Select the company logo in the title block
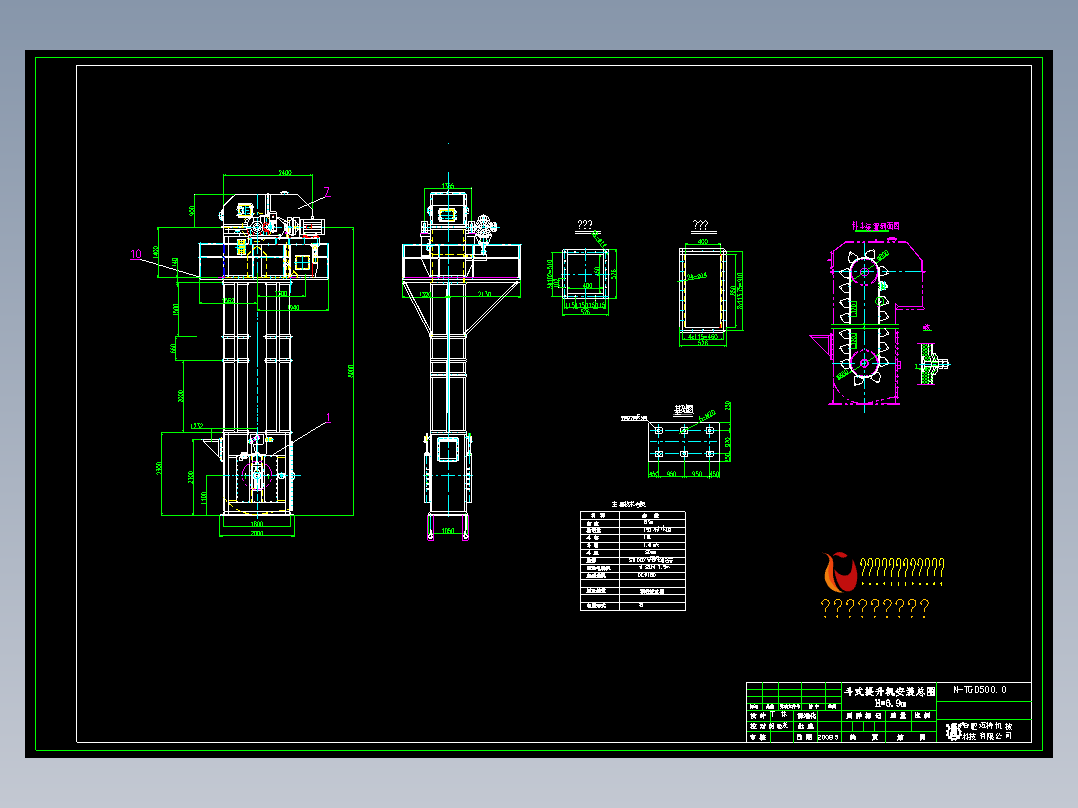1078x808 pixels. [x=953, y=732]
